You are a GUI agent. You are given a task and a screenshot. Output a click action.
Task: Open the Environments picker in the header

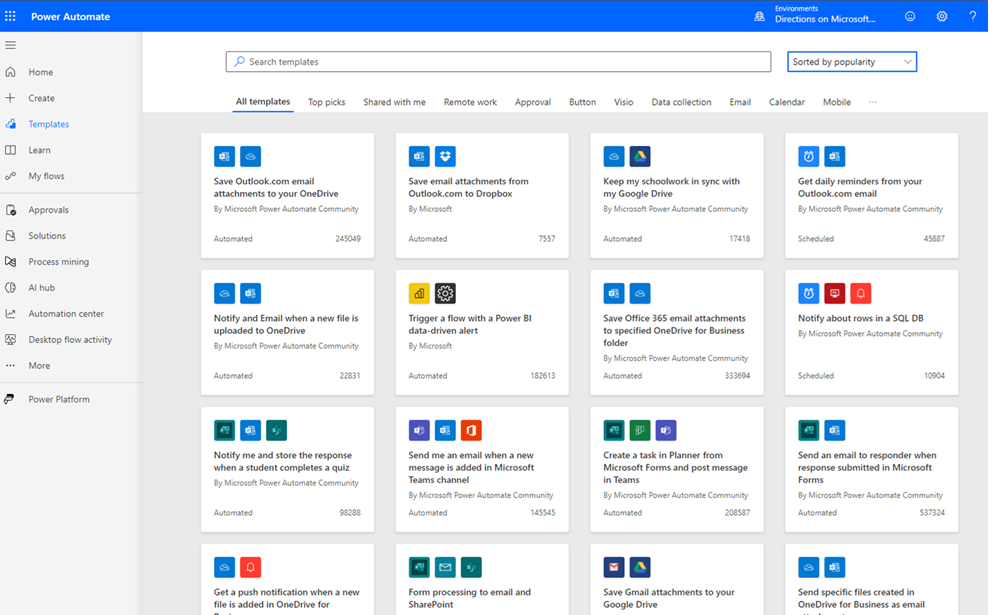point(825,15)
